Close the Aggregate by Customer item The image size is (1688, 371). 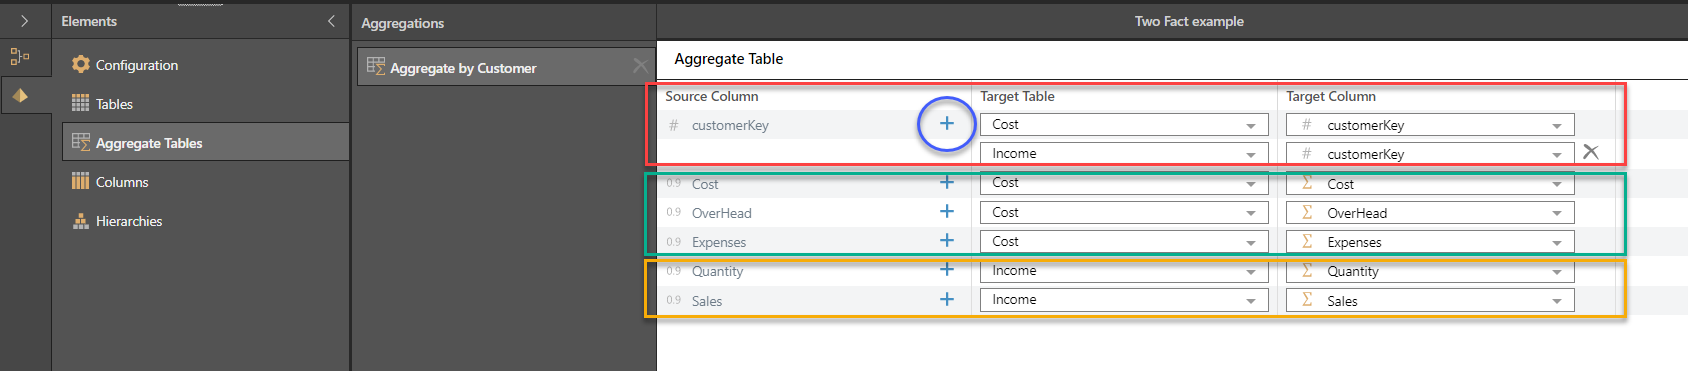point(639,66)
